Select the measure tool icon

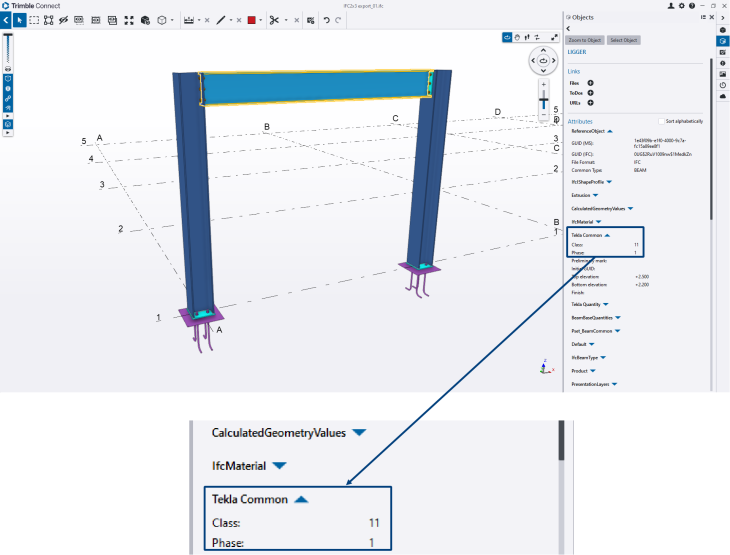coord(188,20)
